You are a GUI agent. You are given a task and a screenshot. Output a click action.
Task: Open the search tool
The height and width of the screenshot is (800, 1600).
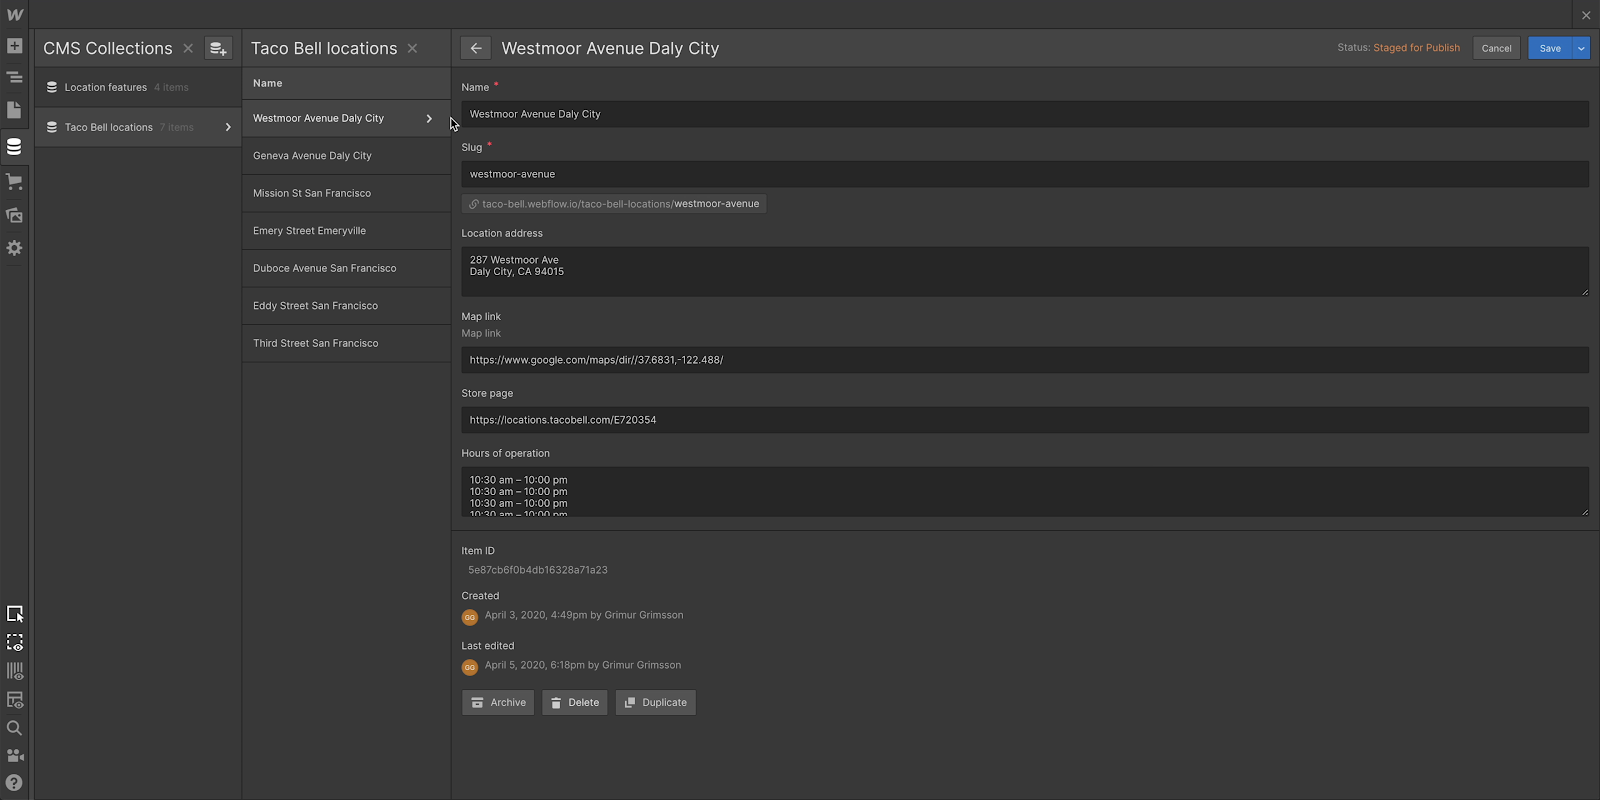(x=14, y=728)
